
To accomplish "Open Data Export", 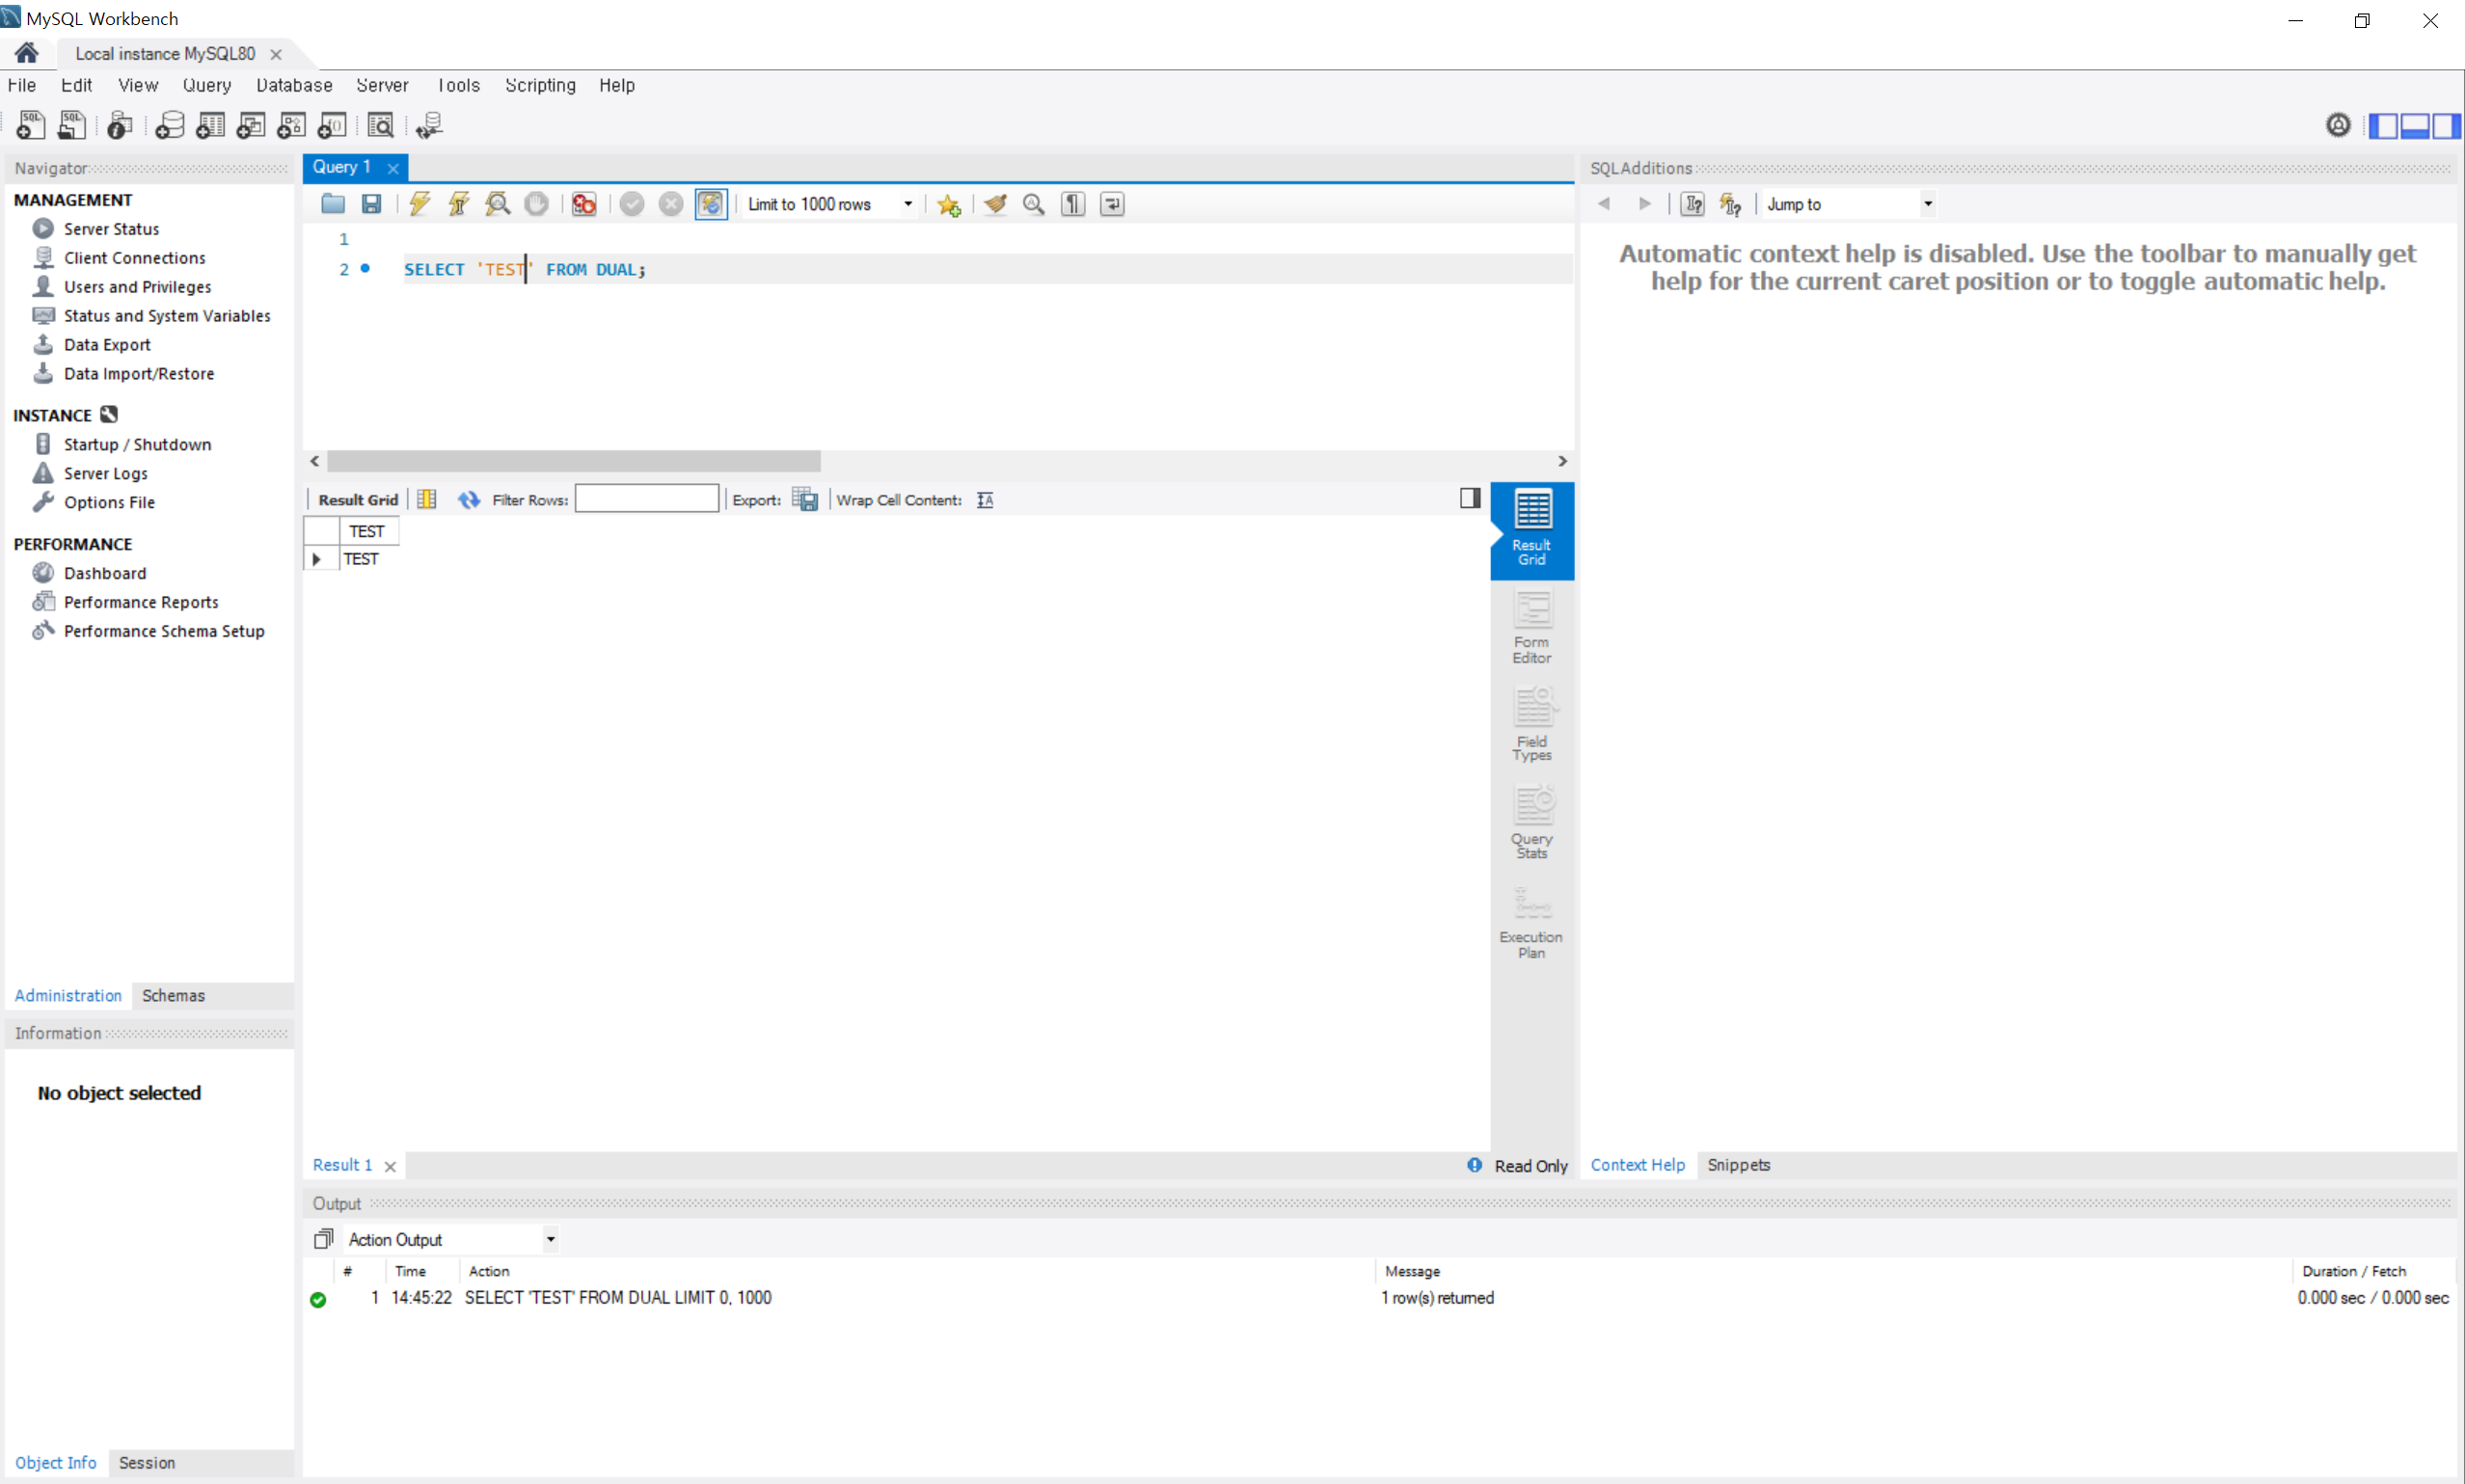I will click(x=107, y=345).
